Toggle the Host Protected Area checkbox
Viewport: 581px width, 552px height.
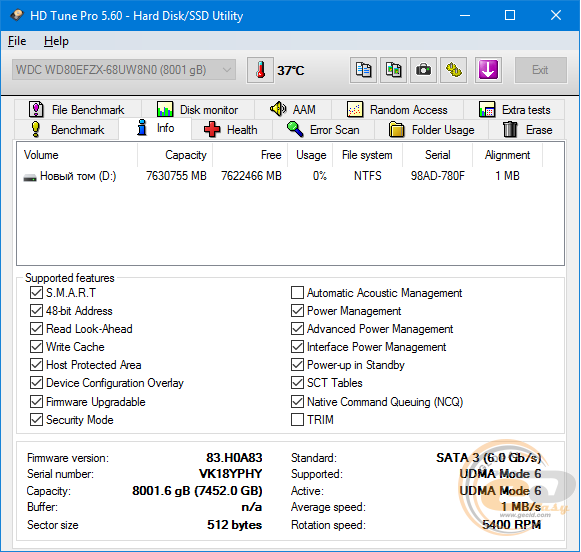pos(36,365)
